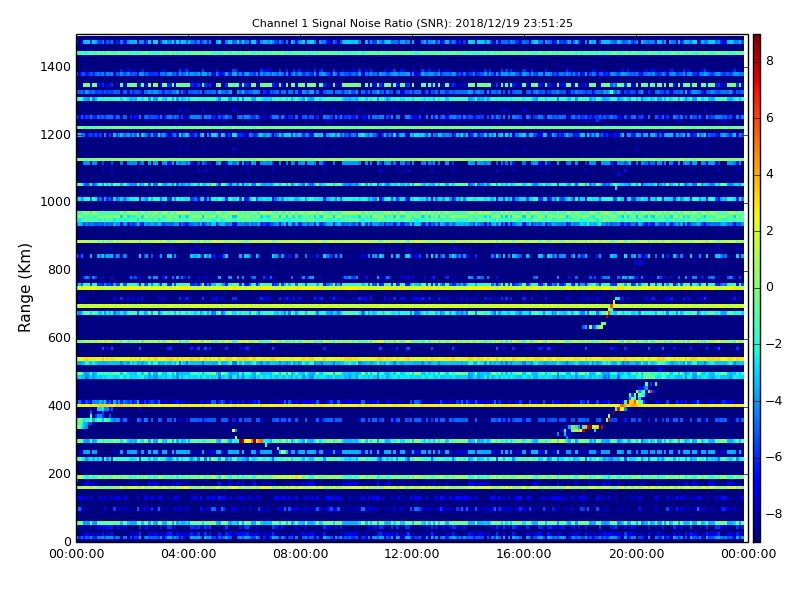This screenshot has height=600, width=800.
Task: Click the colorbar label −4
Action: 774,401
